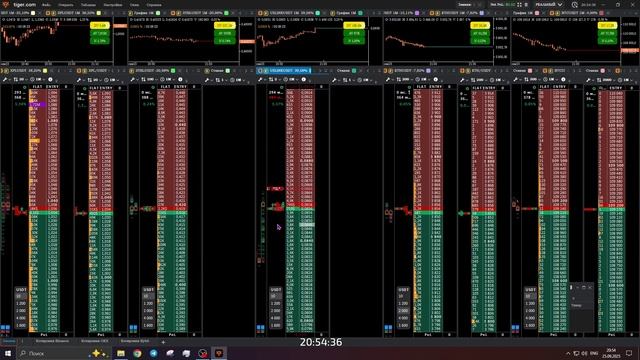Open the clock icon in top title bar
Image resolution: width=640 pixels, height=360 pixels.
point(574,5)
